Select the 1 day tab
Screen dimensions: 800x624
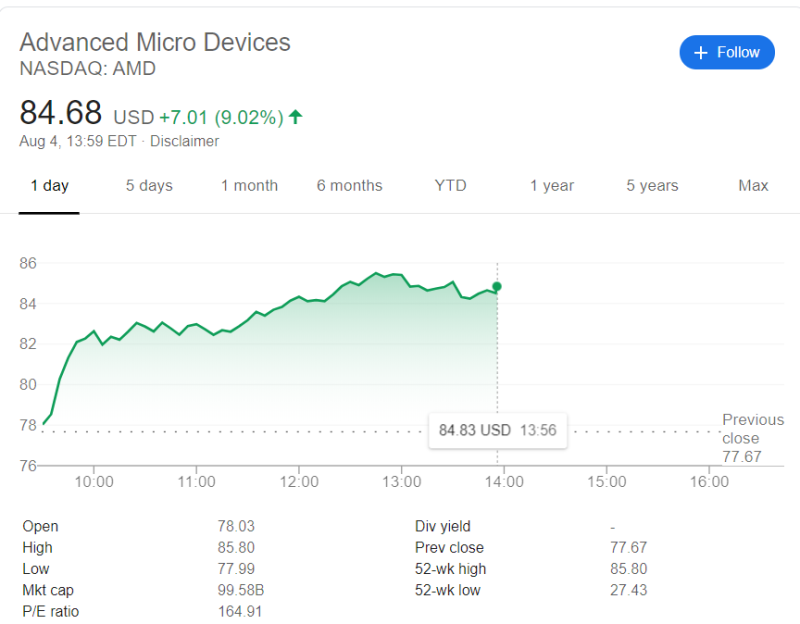pyautogui.click(x=49, y=185)
